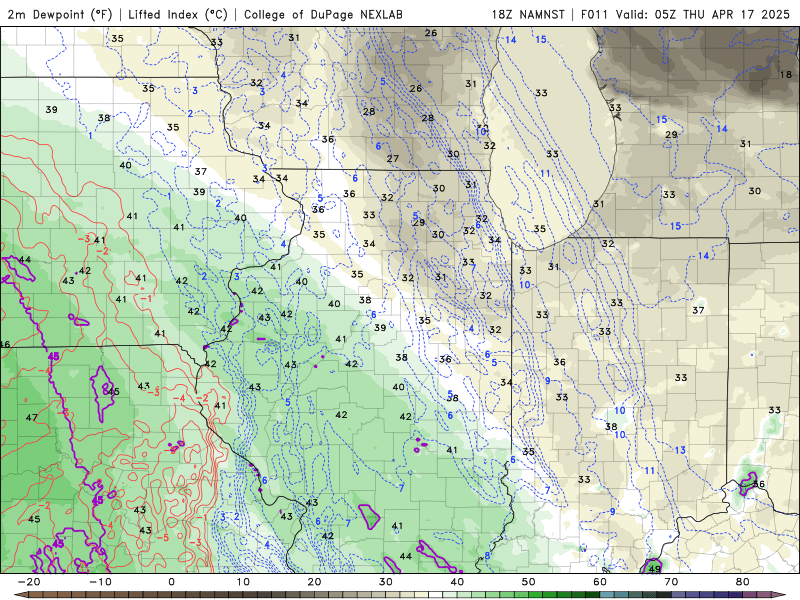Click the dewpoint value 18 on map

pos(786,74)
